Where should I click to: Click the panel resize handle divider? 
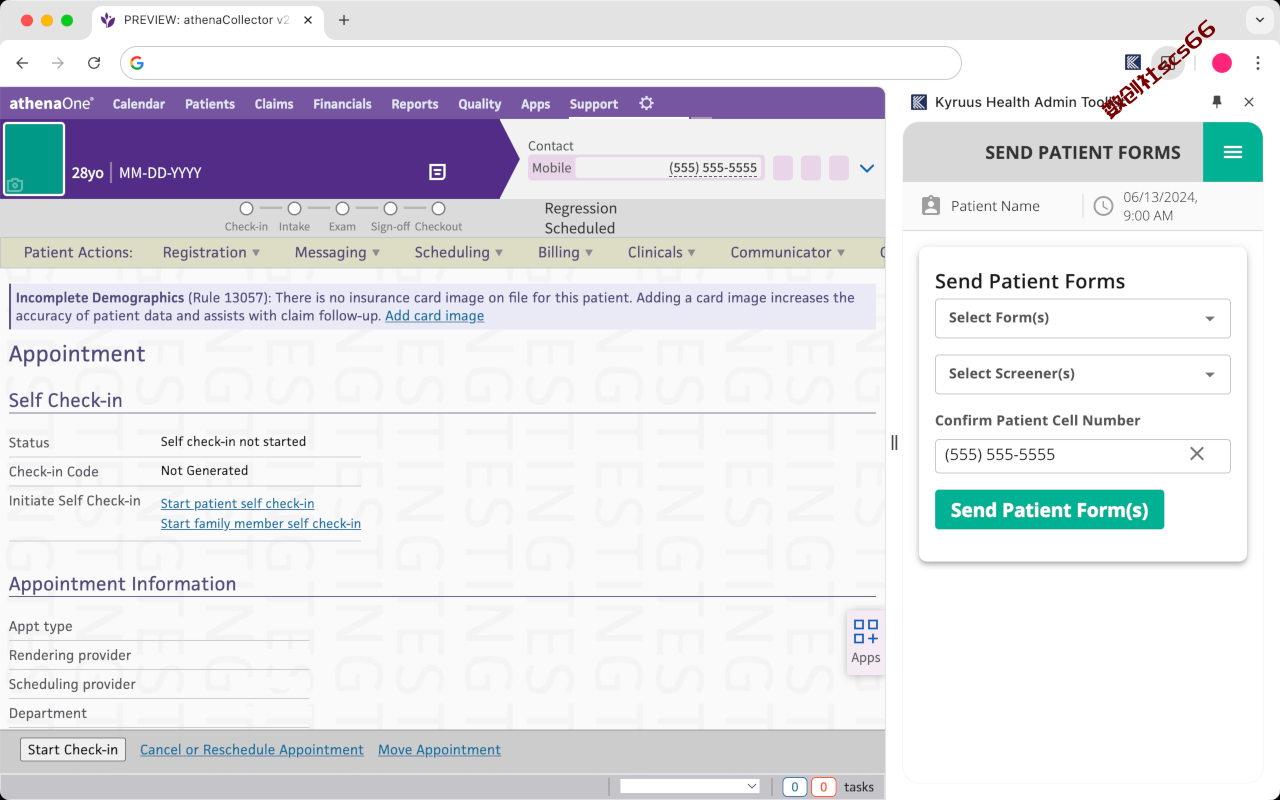tap(894, 442)
